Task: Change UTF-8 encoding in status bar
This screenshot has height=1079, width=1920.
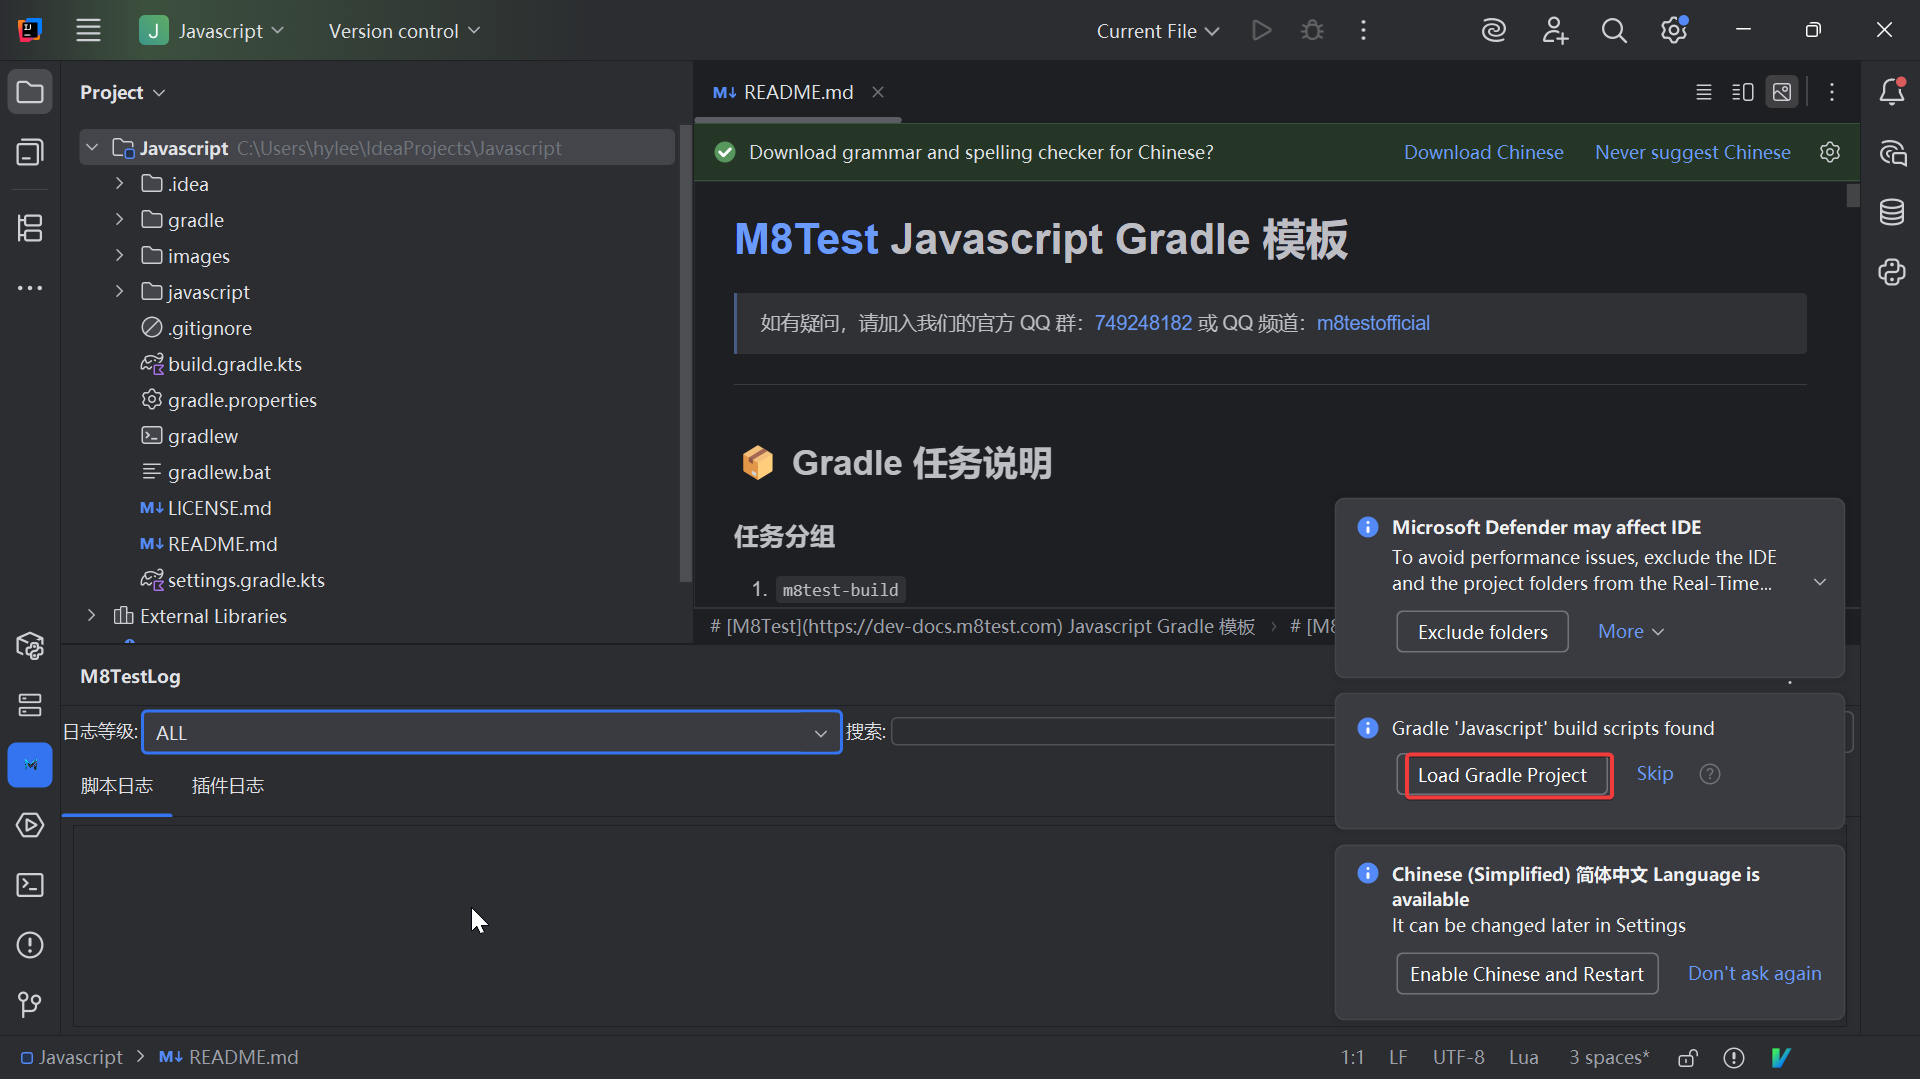Action: pos(1458,1057)
